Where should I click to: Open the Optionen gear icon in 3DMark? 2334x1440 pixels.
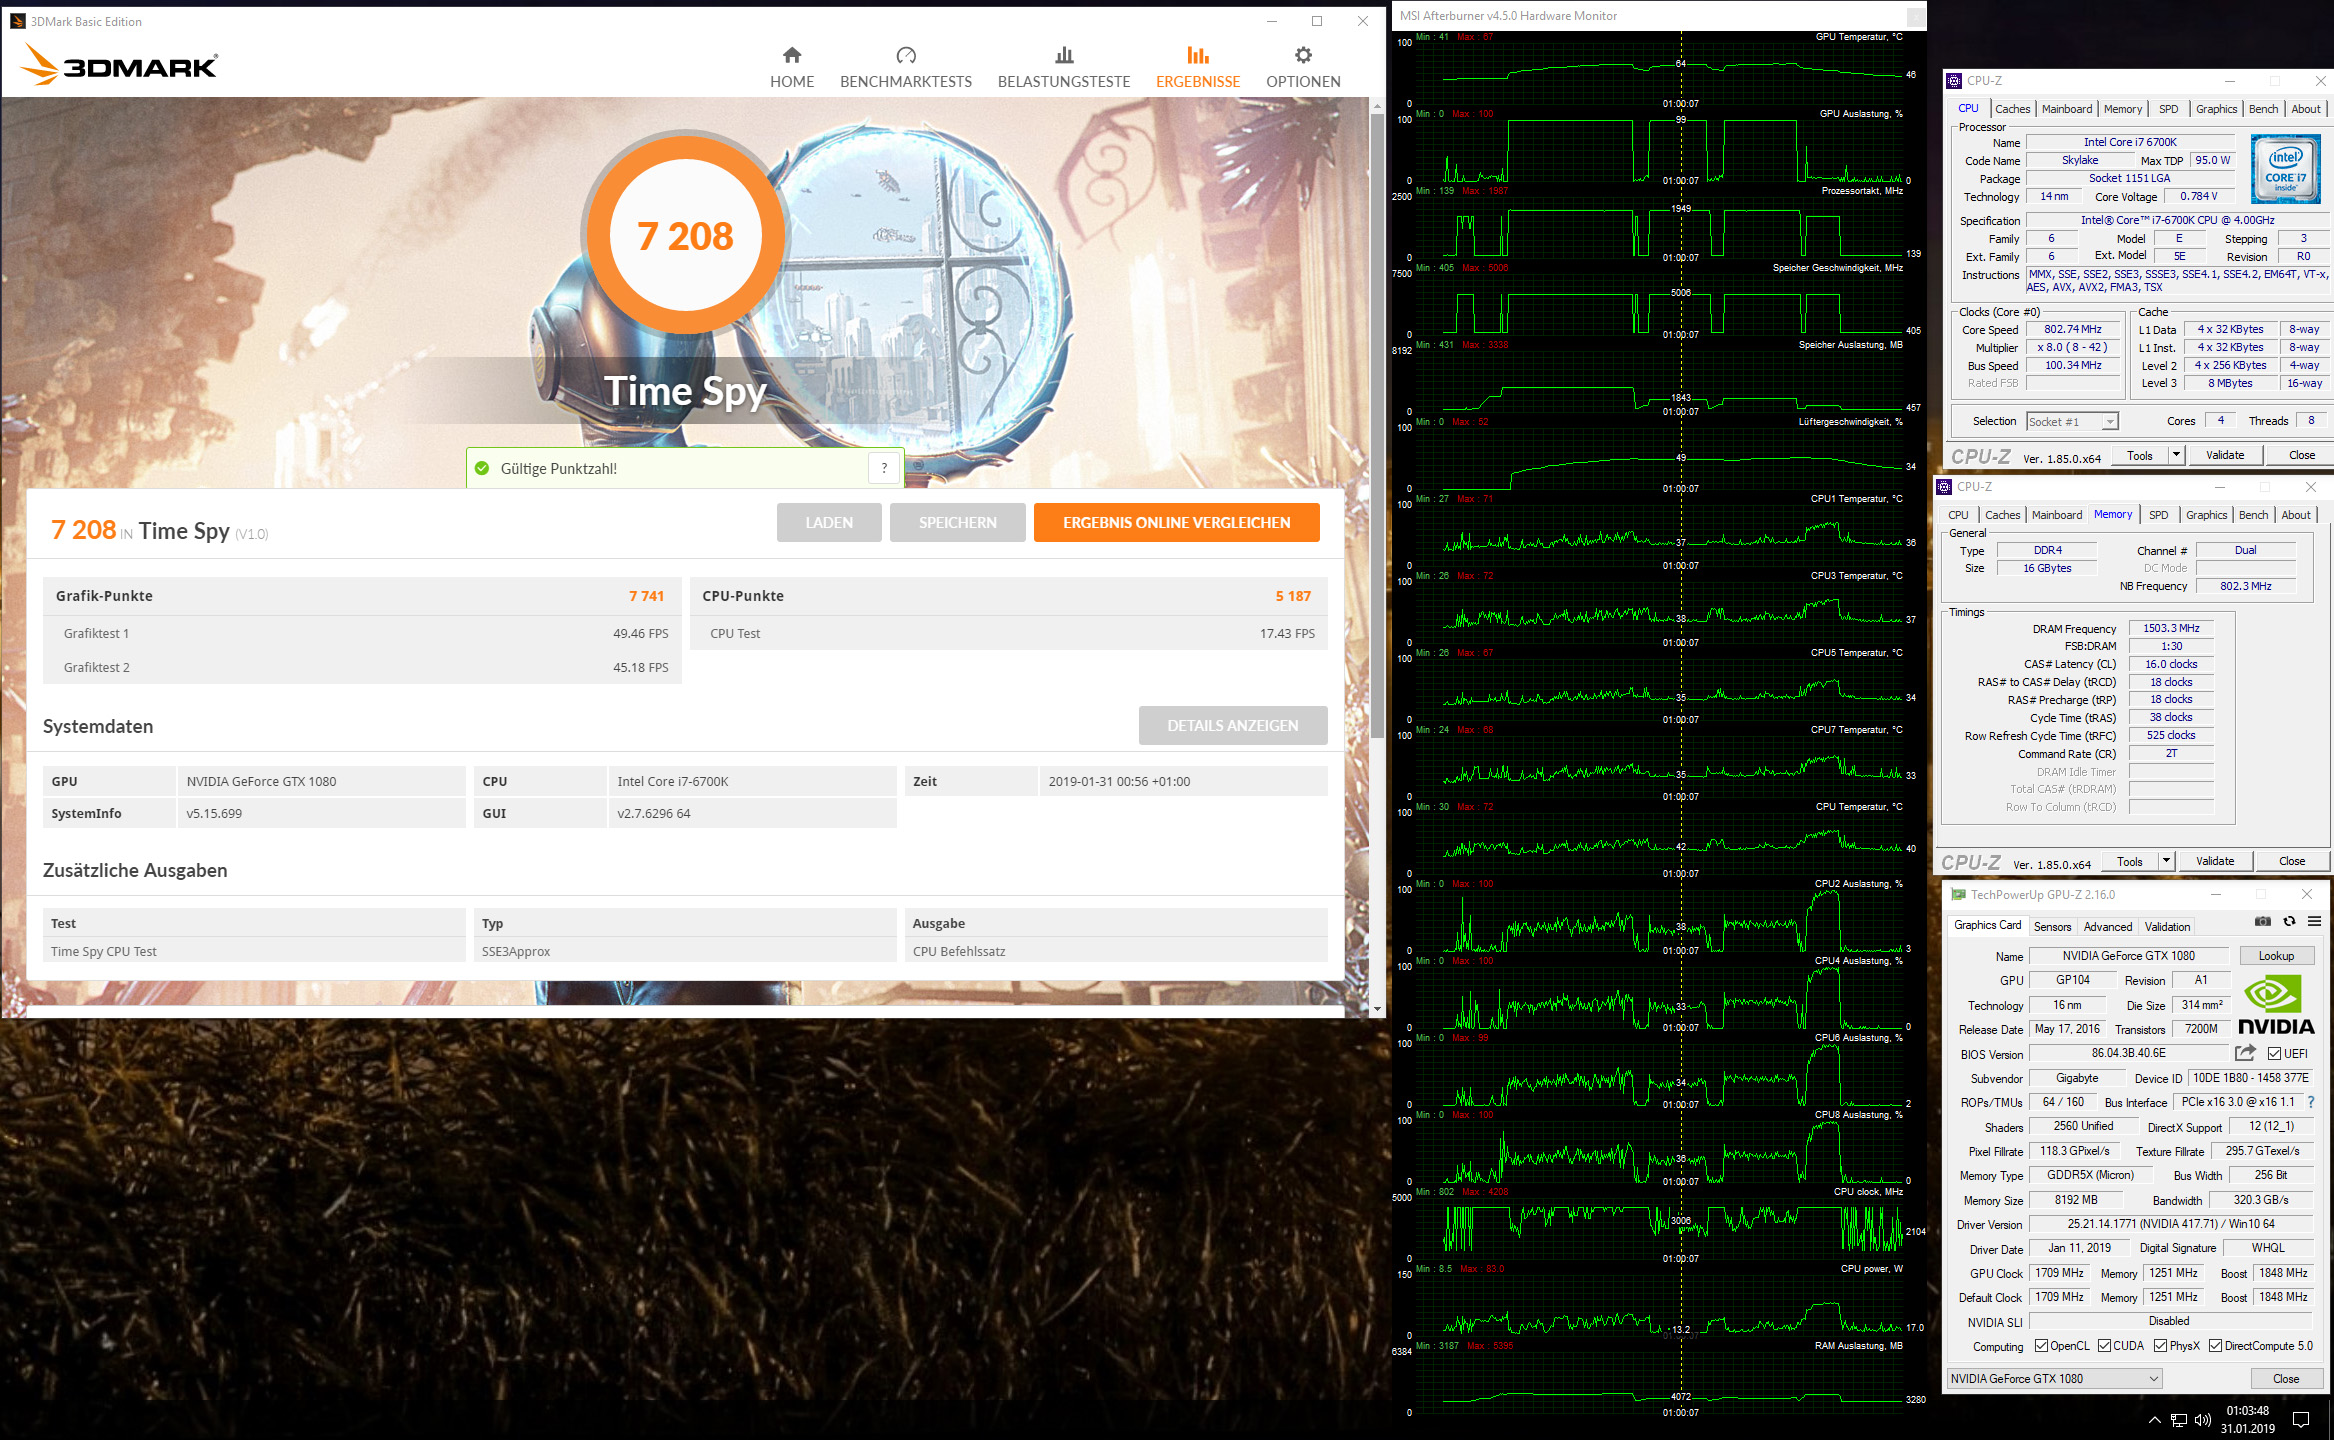click(1302, 56)
